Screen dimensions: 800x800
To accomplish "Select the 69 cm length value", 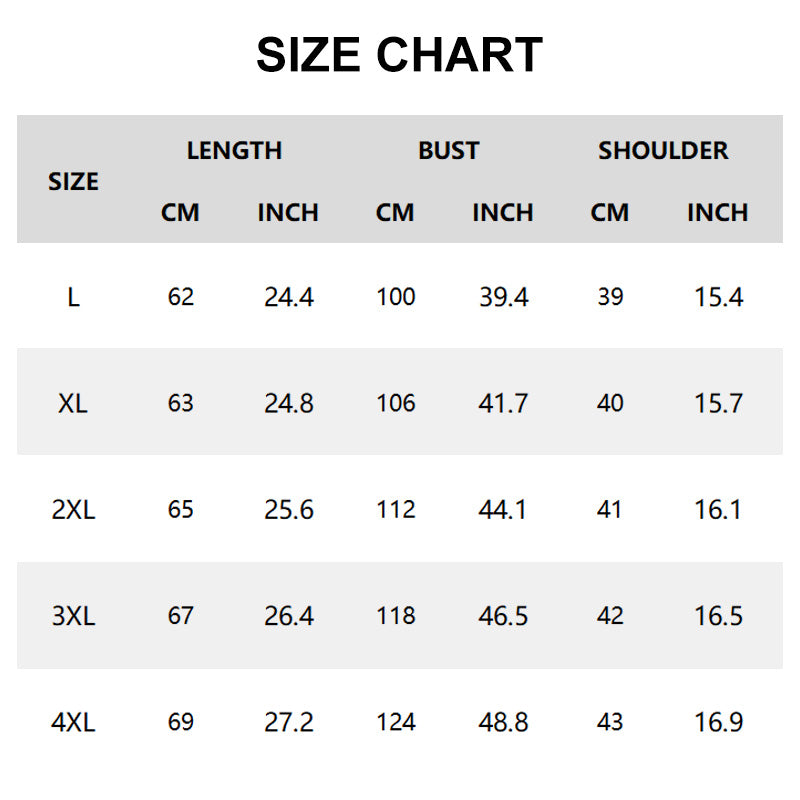I will coord(180,722).
